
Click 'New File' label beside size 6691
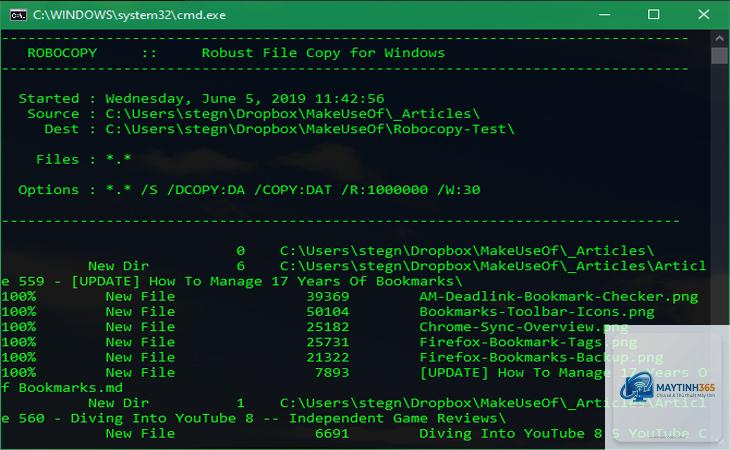[140, 434]
